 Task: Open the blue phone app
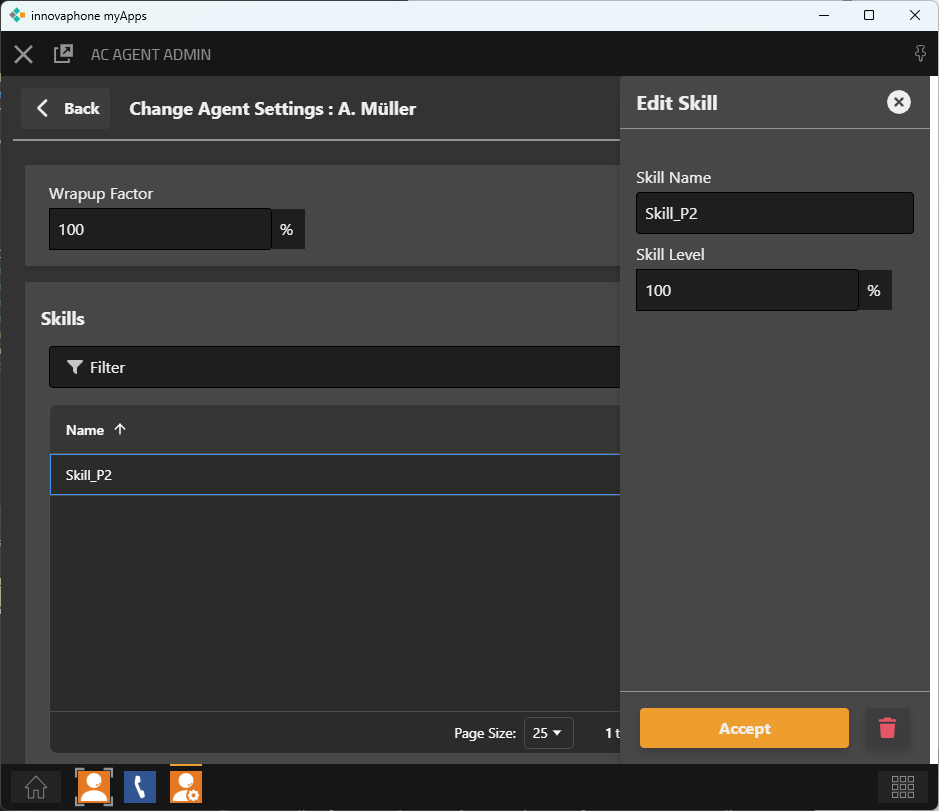click(140, 787)
